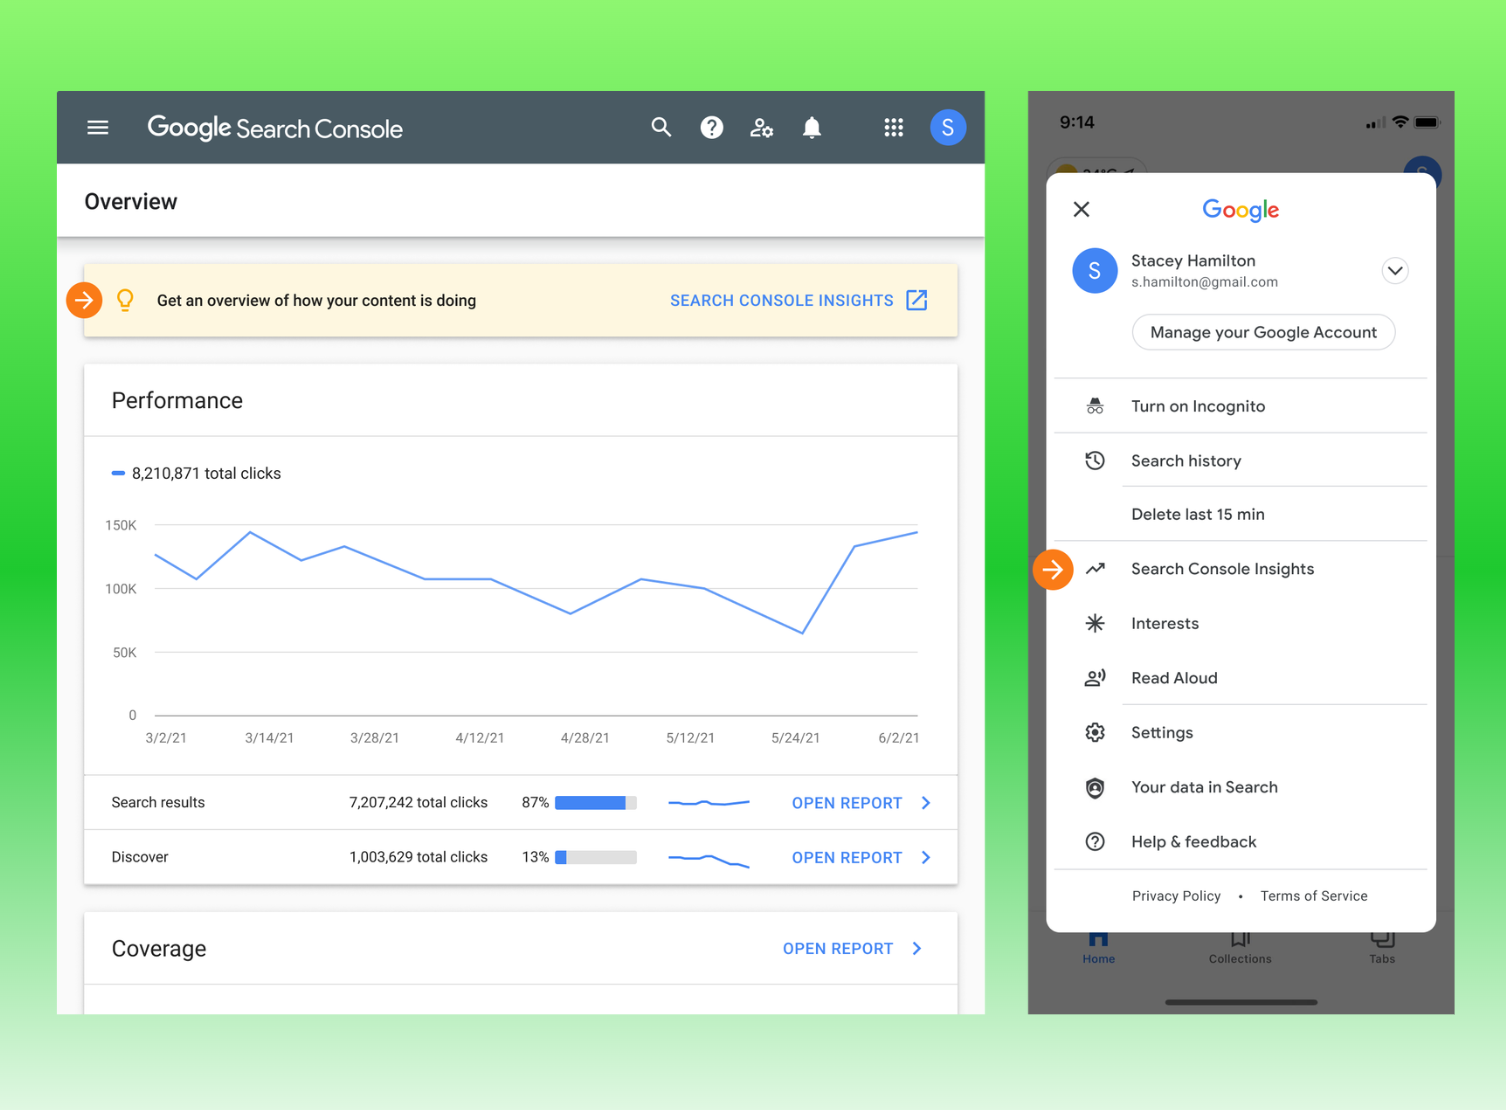This screenshot has width=1506, height=1110.
Task: Tap the Home tab in phone bottom bar
Action: pyautogui.click(x=1098, y=947)
